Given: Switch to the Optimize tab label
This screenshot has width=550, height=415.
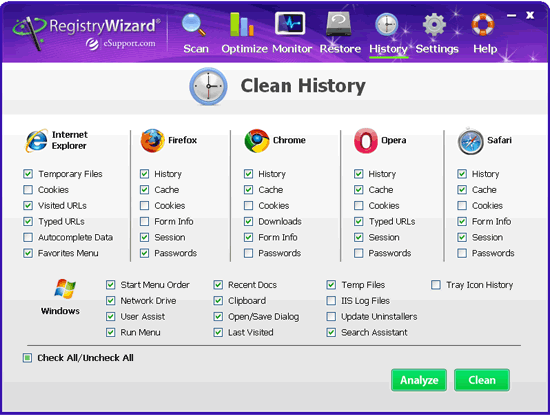Looking at the screenshot, I should pyautogui.click(x=244, y=49).
